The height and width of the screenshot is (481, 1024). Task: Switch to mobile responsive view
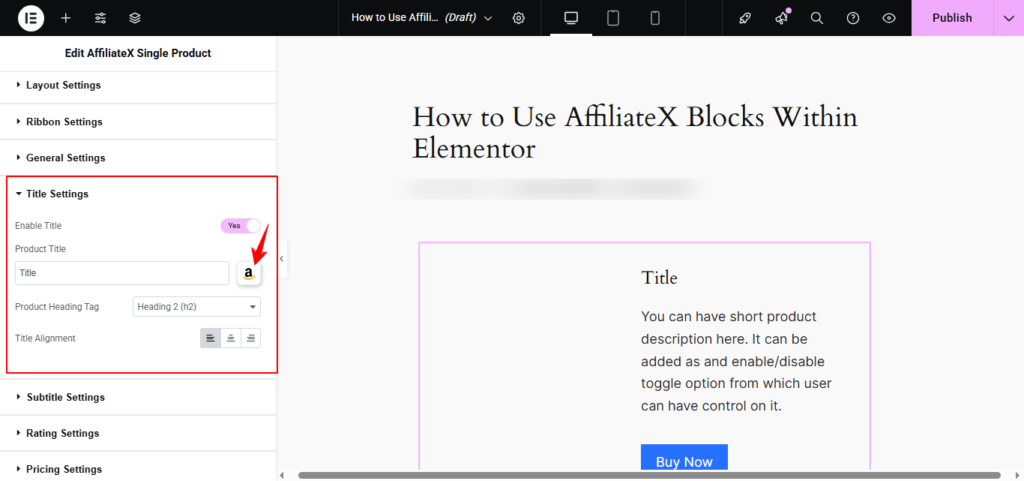pyautogui.click(x=655, y=18)
